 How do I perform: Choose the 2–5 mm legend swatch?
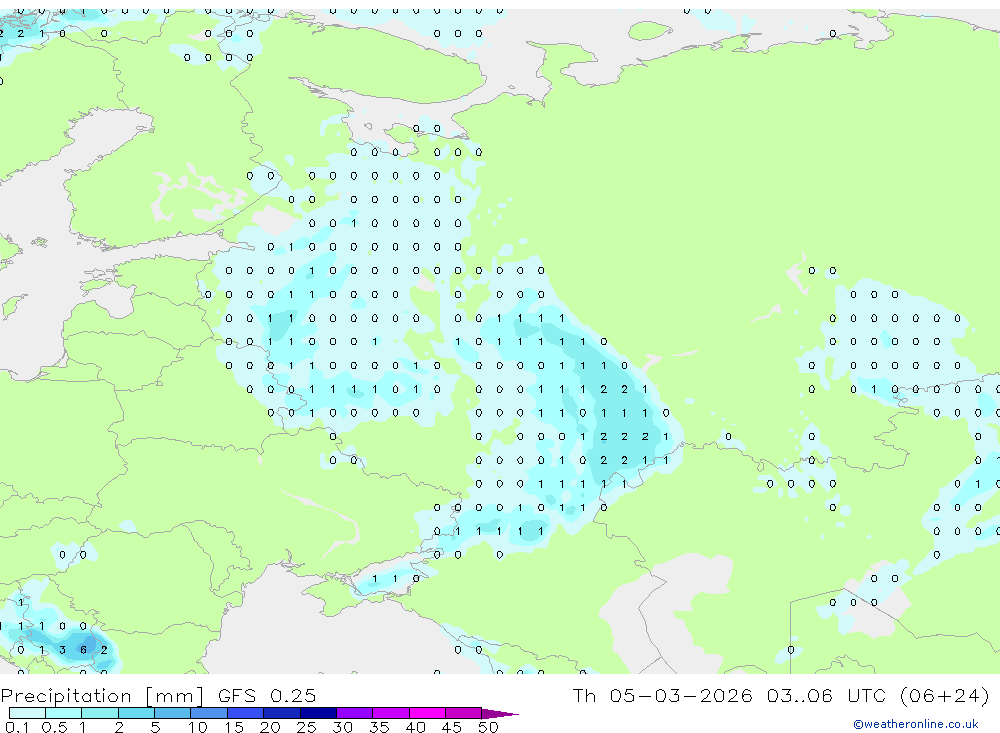pyautogui.click(x=136, y=713)
